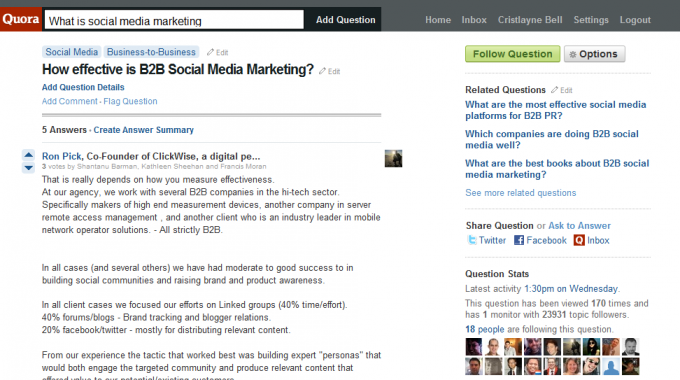
Task: Share question via Facebook link
Action: point(546,240)
